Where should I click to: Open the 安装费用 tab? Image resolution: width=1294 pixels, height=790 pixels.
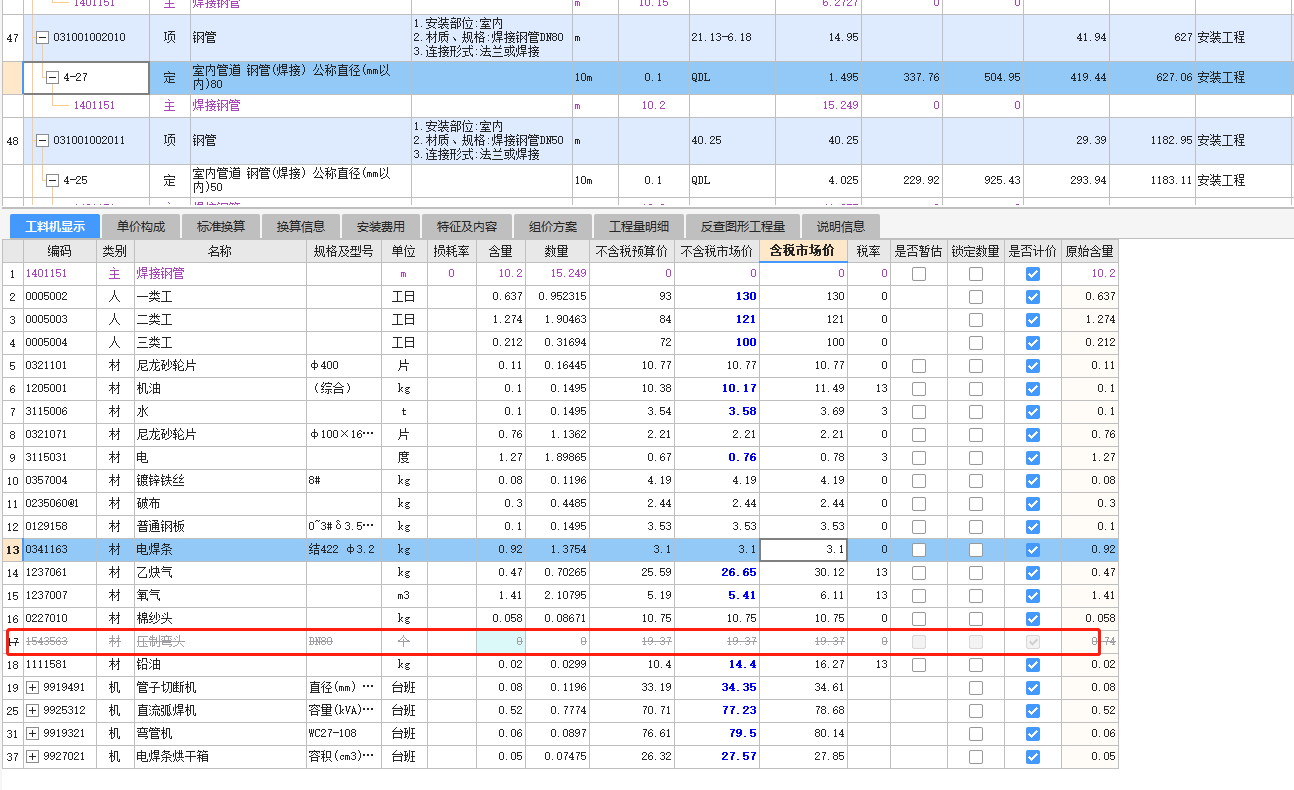[380, 226]
